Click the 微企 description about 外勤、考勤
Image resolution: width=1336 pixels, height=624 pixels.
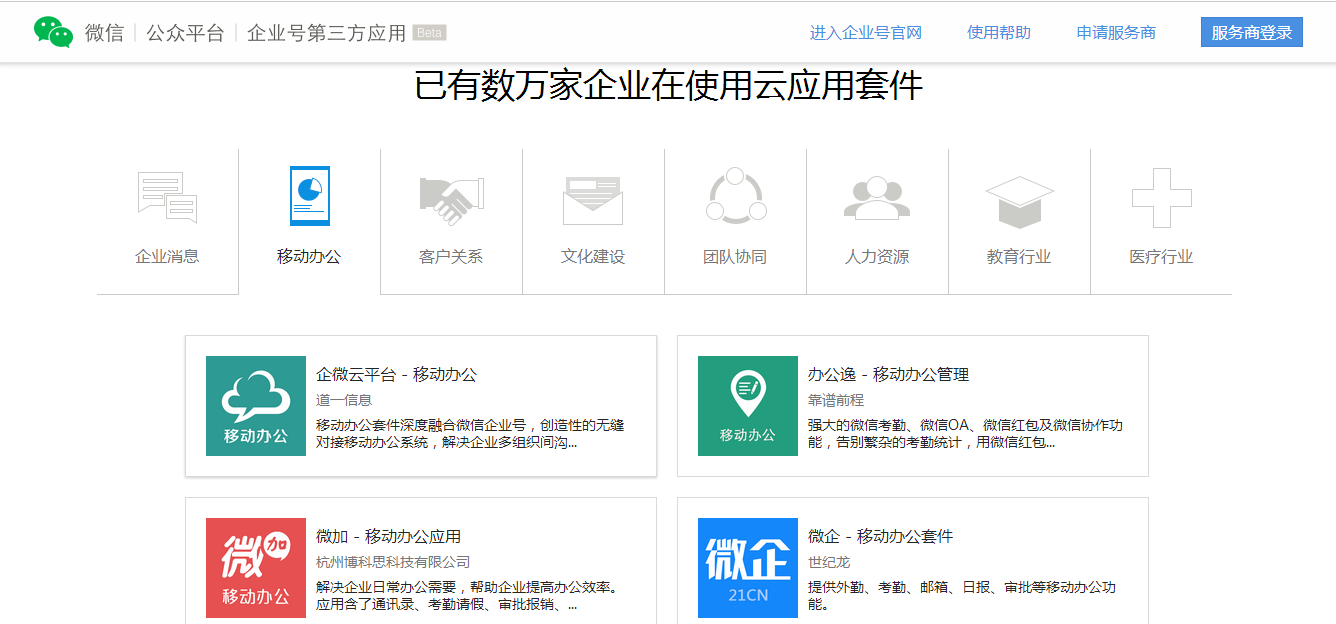(962, 596)
